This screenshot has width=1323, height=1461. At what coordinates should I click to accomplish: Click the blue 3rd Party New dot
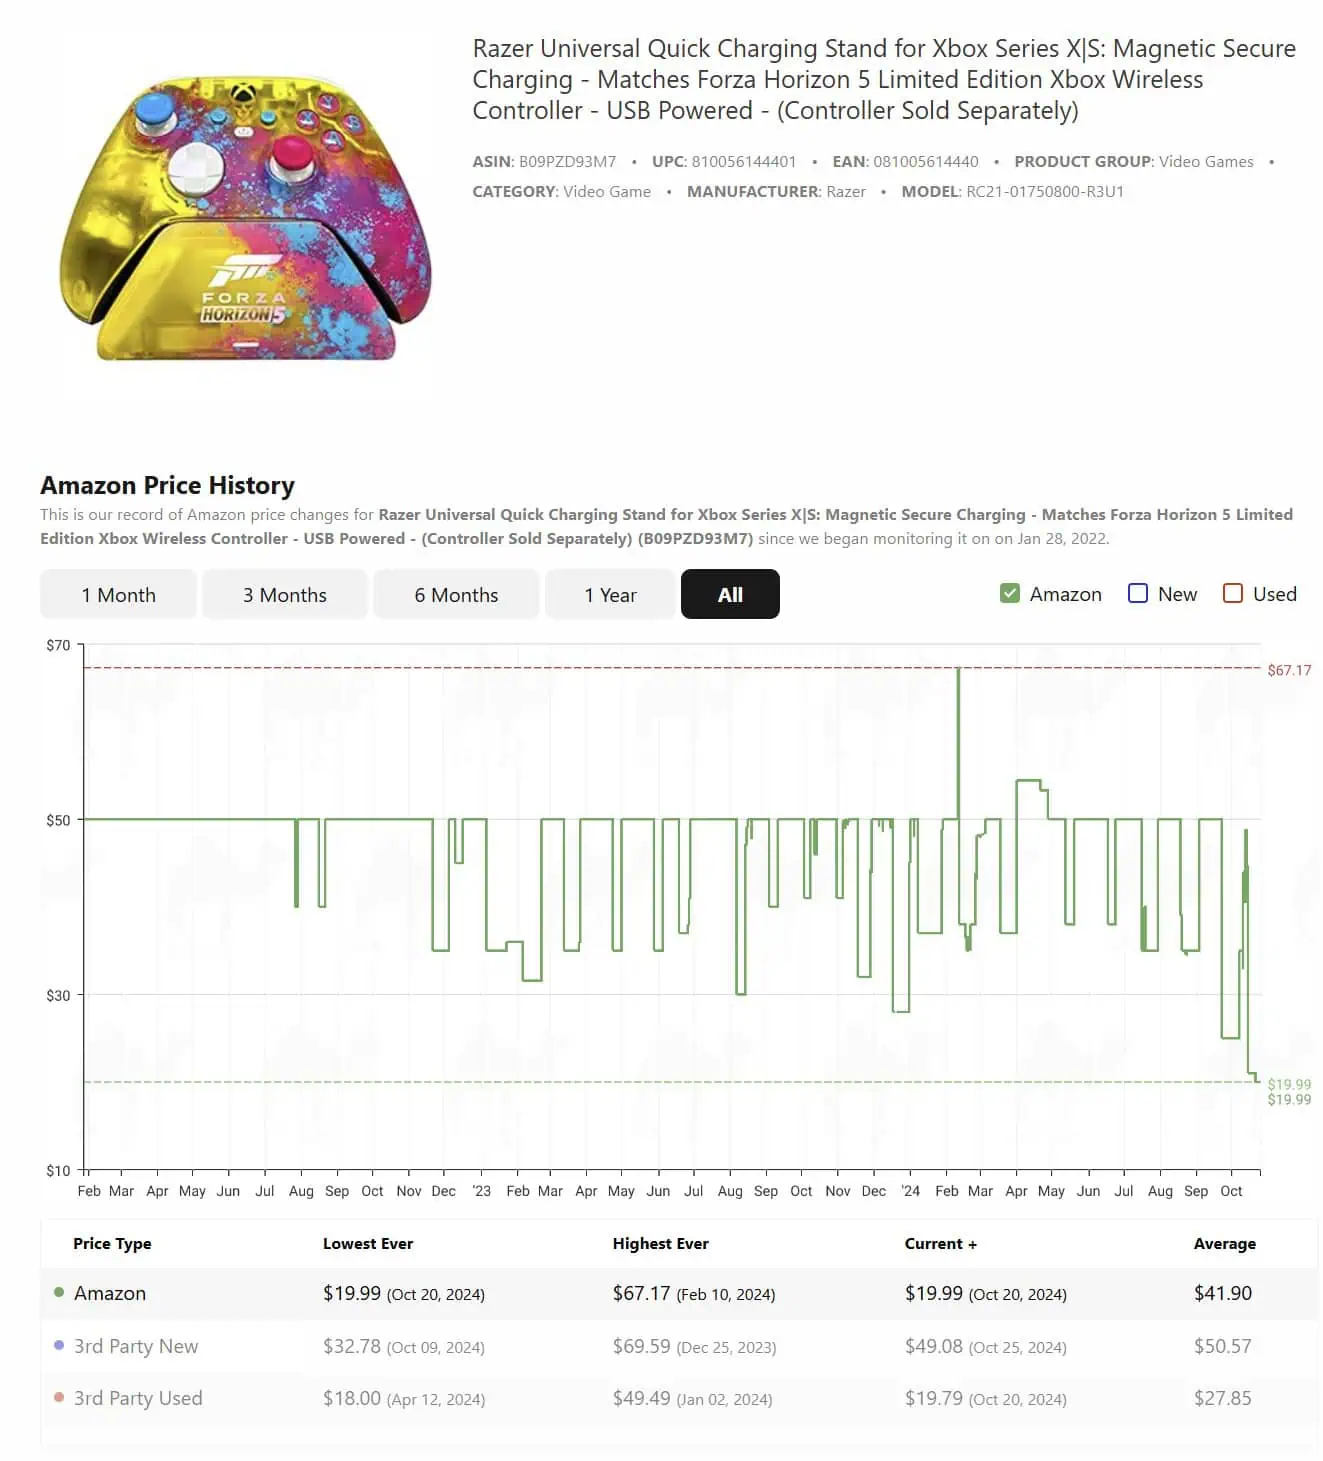point(59,1346)
